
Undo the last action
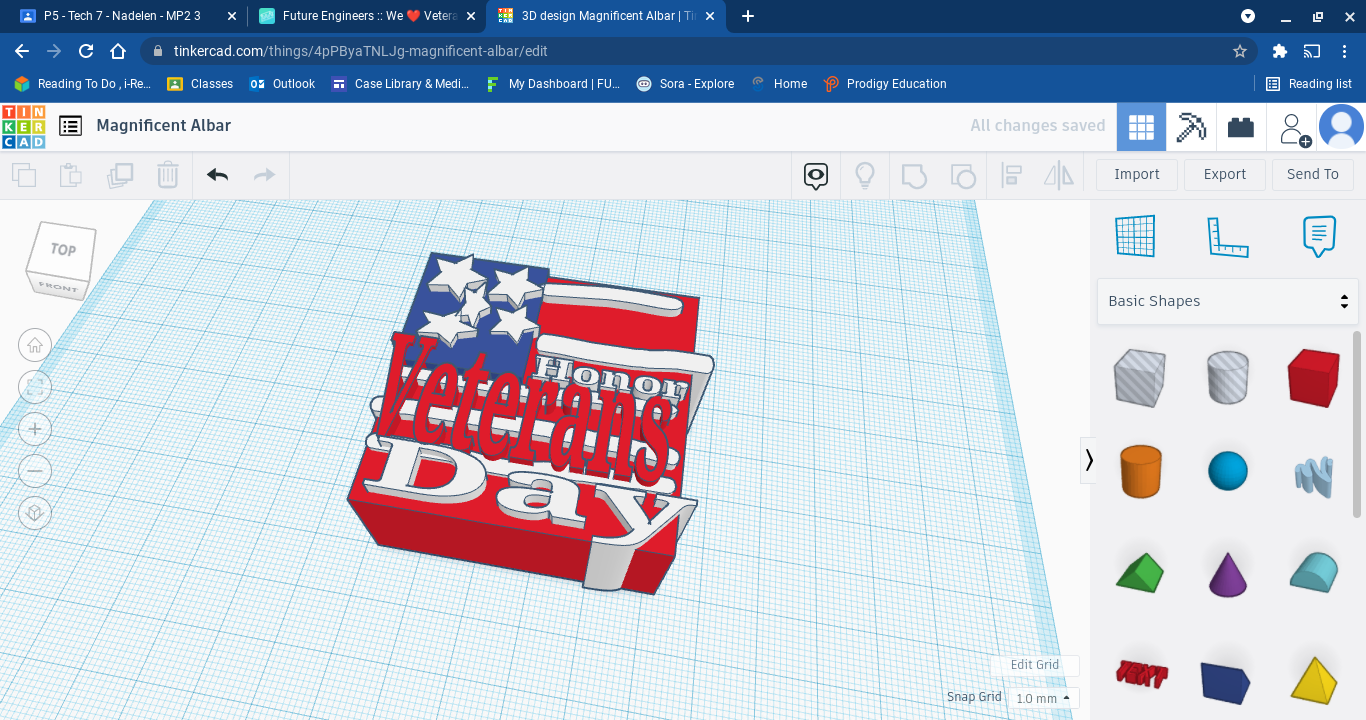(217, 175)
